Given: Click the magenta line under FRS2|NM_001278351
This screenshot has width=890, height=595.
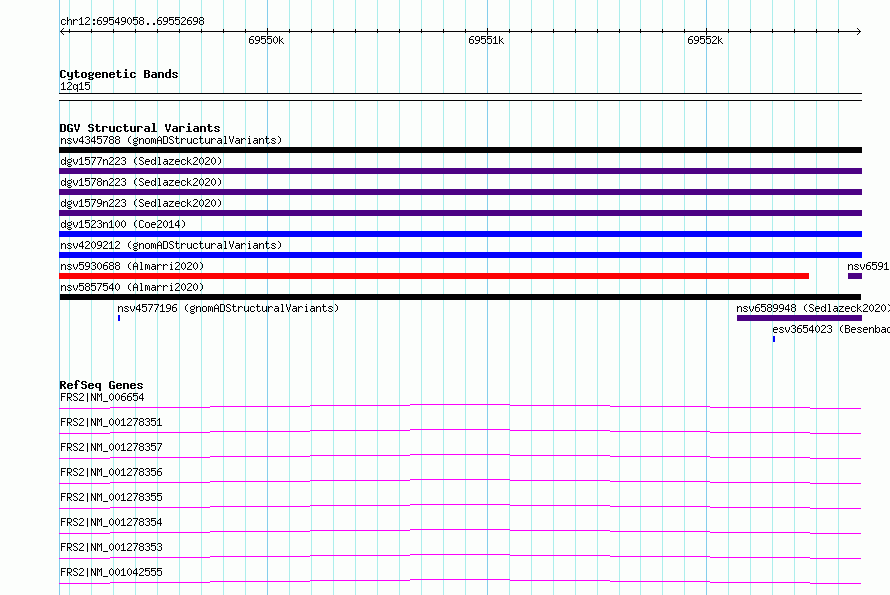Looking at the screenshot, I should (460, 431).
